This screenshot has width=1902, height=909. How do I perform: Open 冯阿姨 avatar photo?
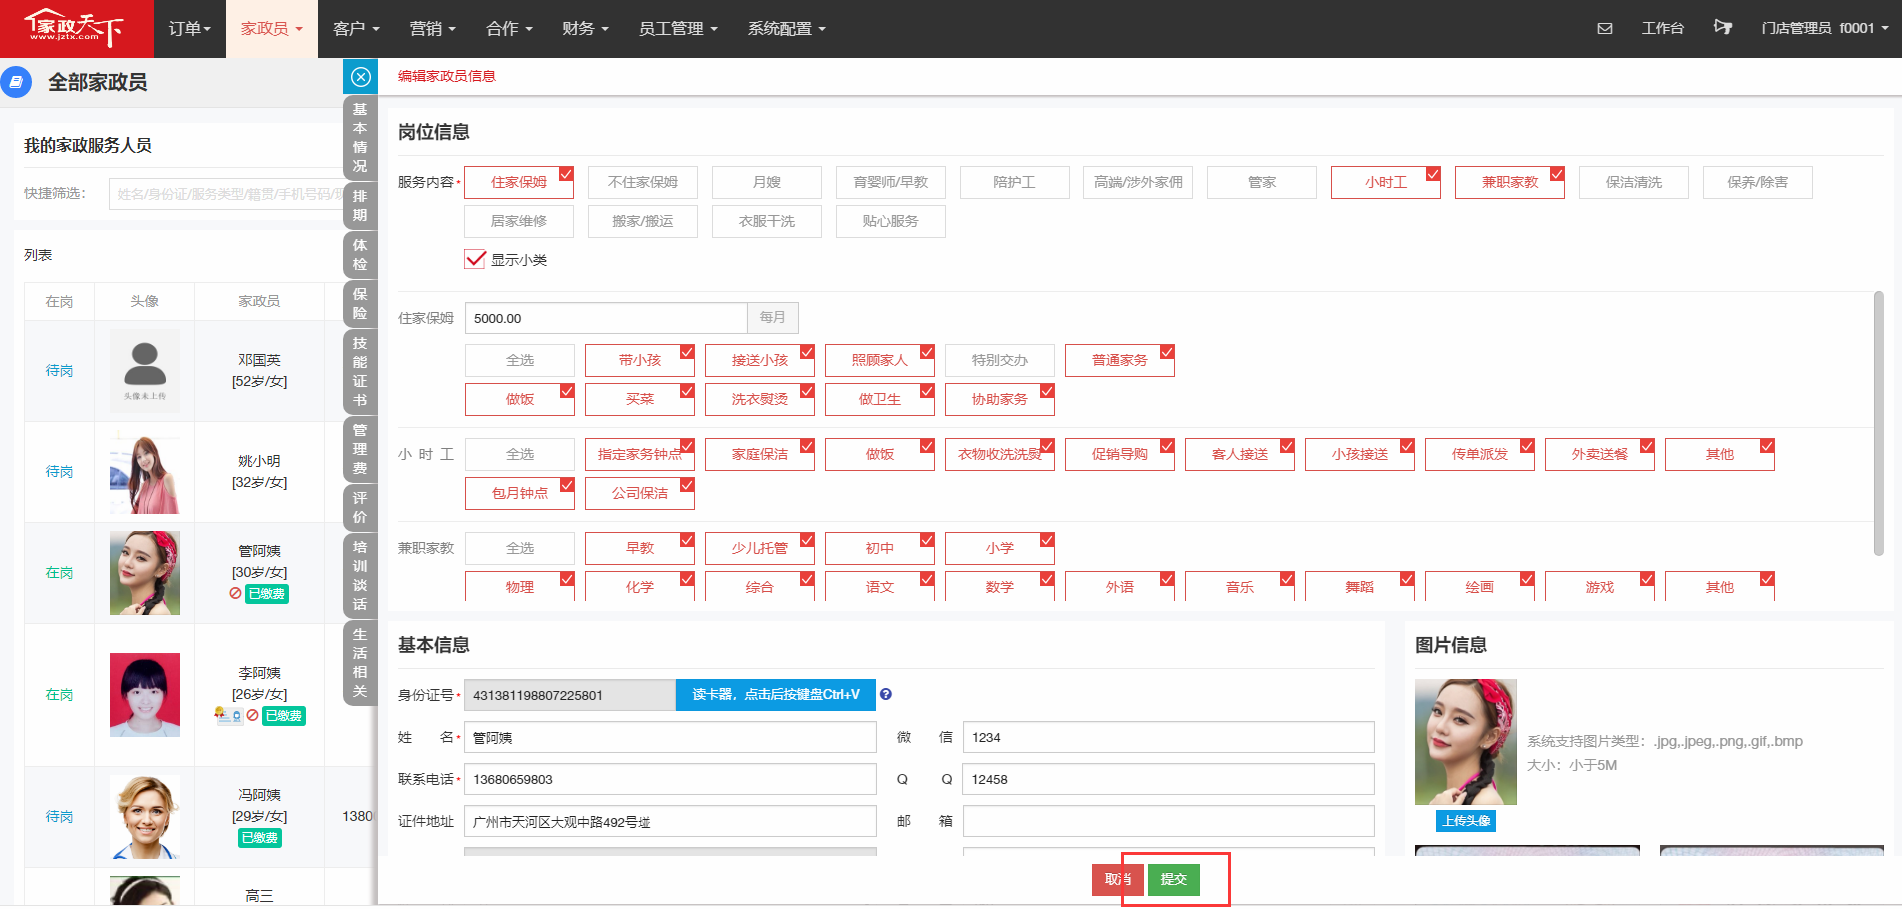tap(145, 817)
